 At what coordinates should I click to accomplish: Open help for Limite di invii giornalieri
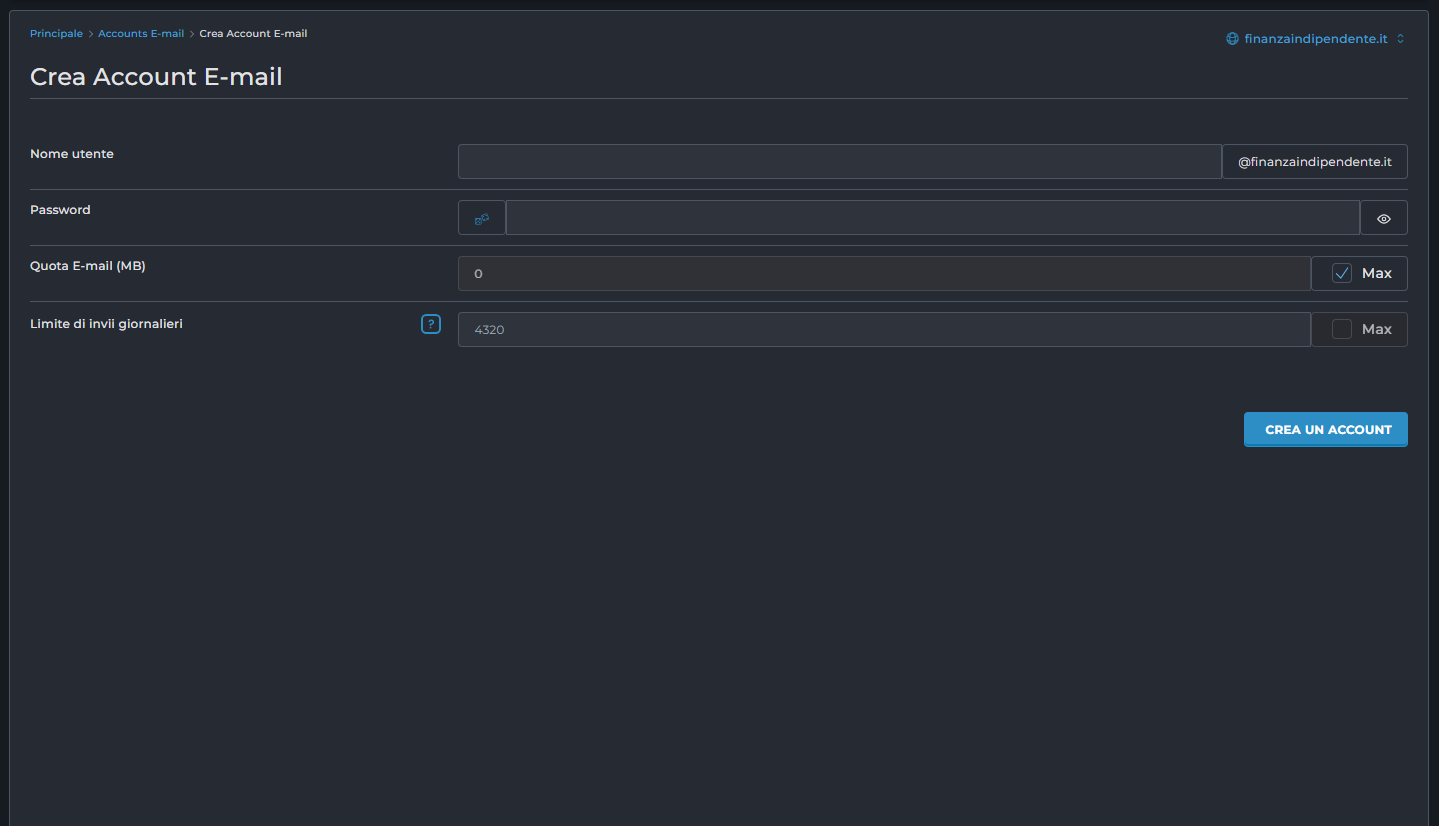(431, 324)
